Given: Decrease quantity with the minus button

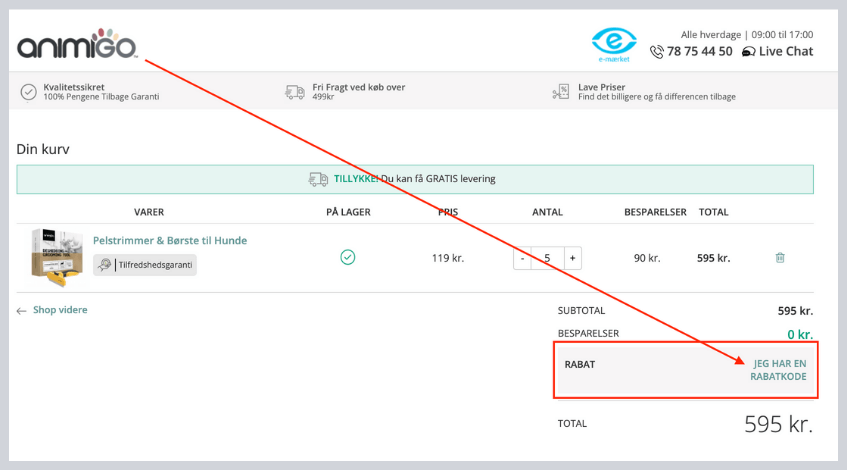Looking at the screenshot, I should [522, 258].
